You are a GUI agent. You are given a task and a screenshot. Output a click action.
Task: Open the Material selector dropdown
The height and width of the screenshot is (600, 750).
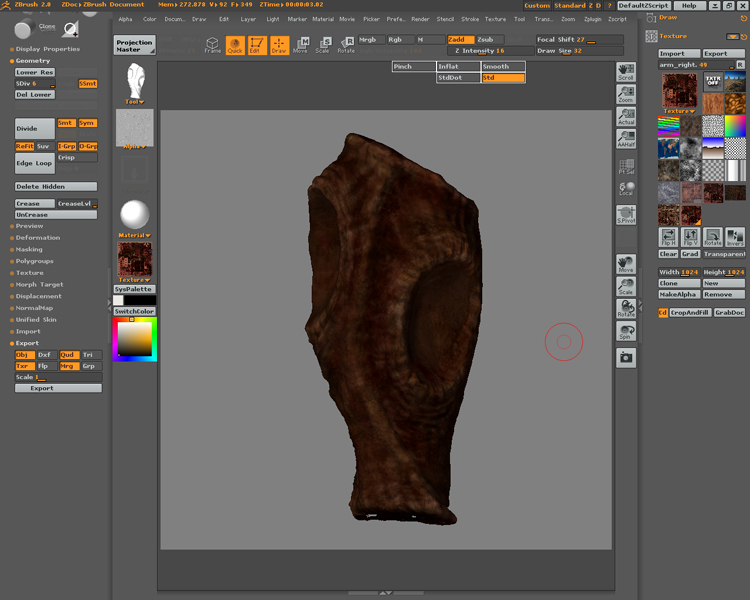tap(134, 235)
